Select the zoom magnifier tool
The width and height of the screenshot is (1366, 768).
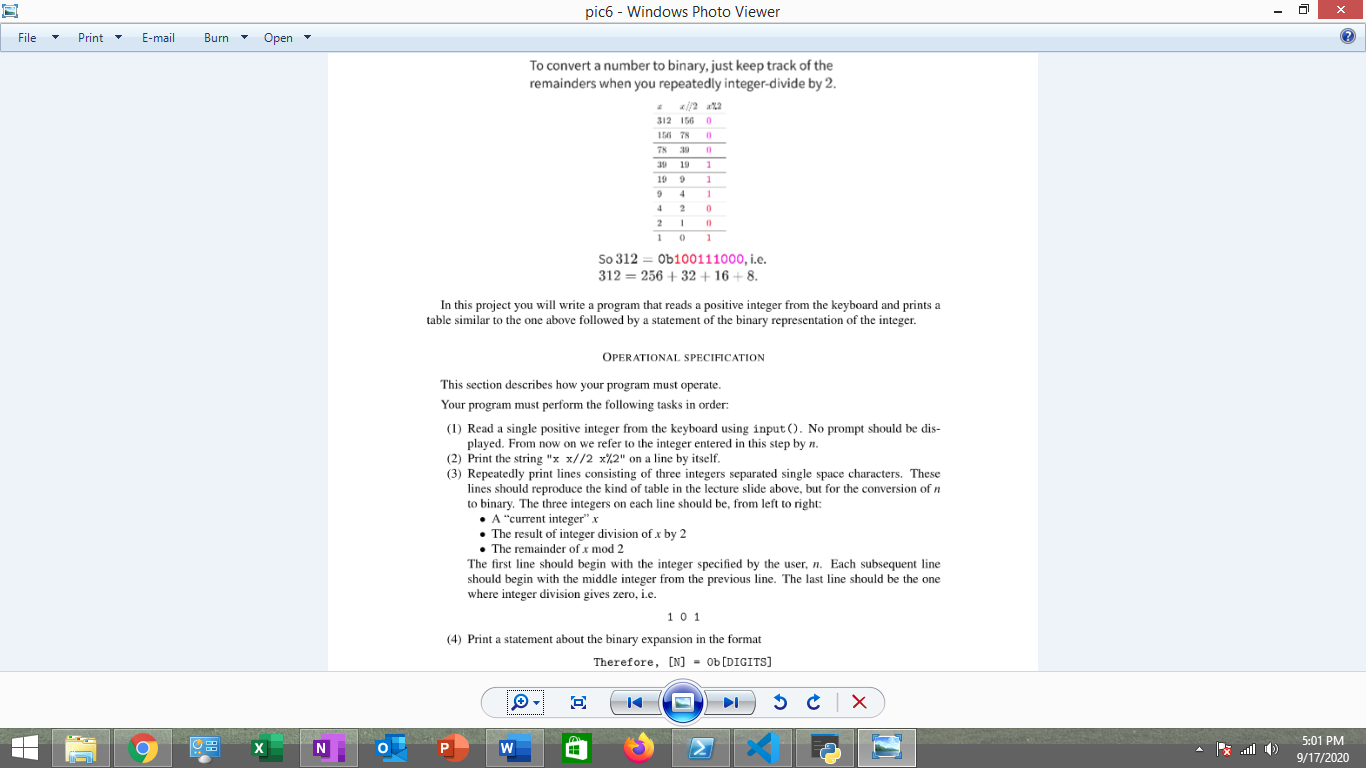coord(522,702)
